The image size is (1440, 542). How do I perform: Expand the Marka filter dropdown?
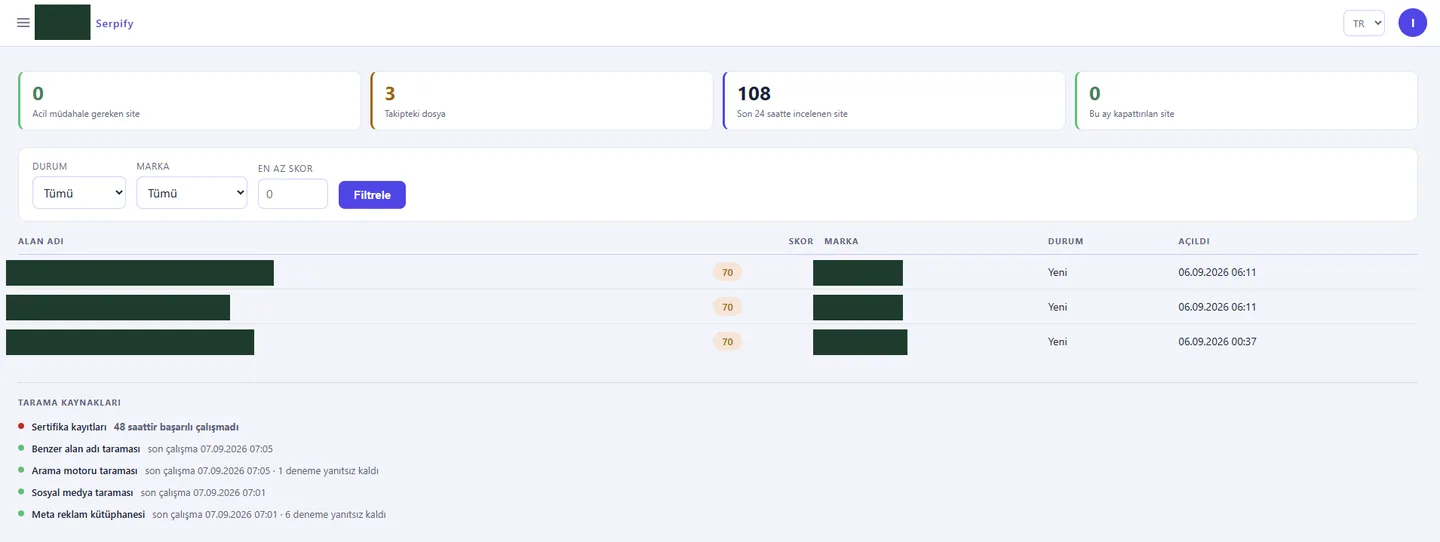coord(192,194)
